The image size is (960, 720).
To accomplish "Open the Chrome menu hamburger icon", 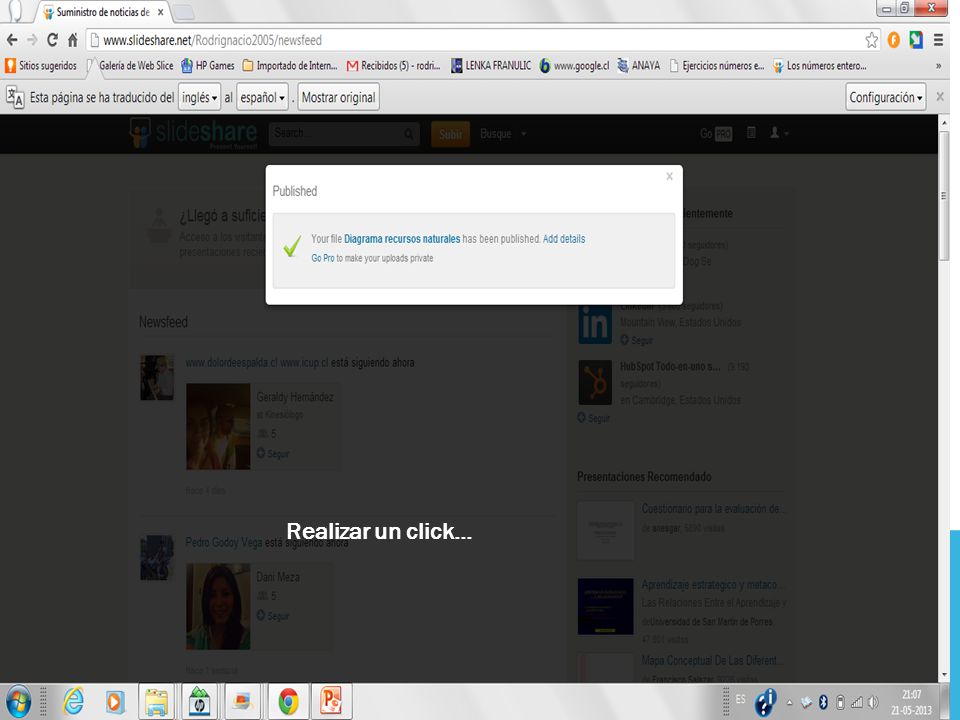I will [938, 40].
